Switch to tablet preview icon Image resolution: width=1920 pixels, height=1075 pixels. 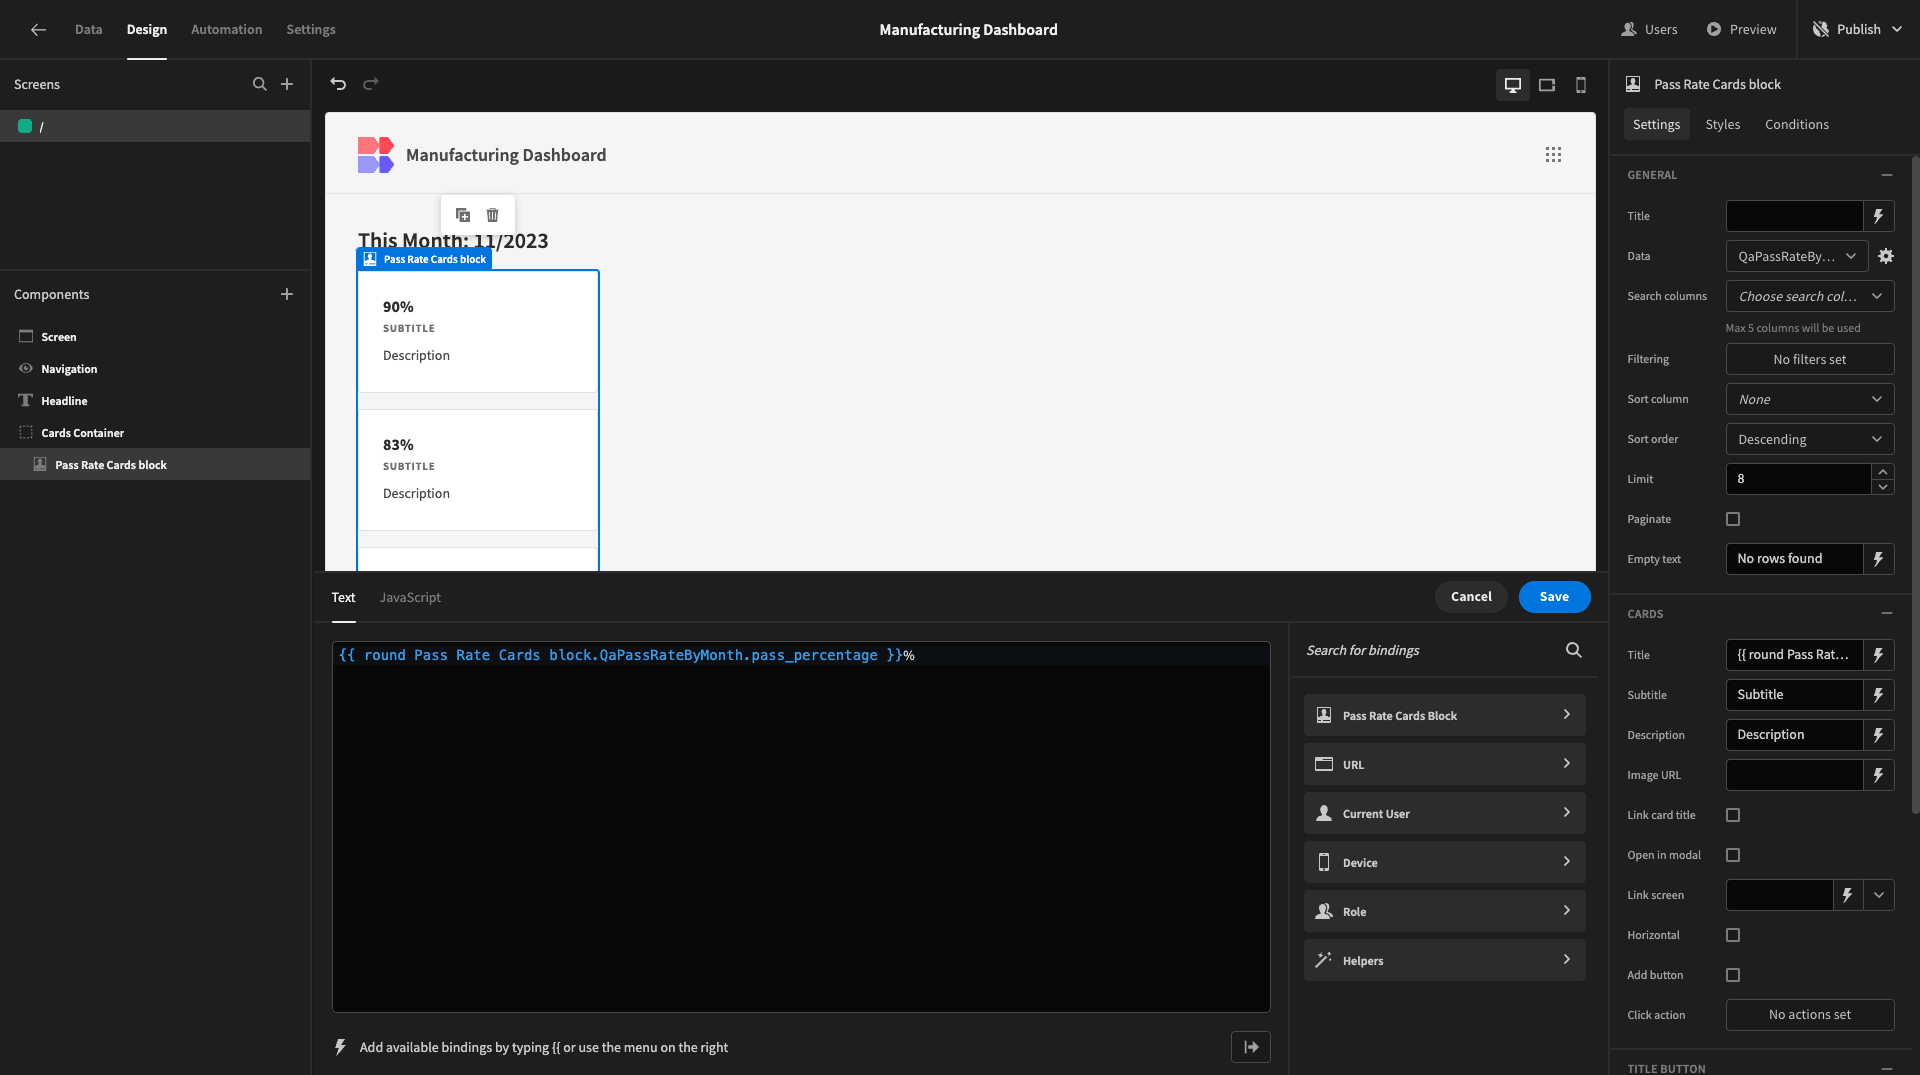(x=1547, y=85)
